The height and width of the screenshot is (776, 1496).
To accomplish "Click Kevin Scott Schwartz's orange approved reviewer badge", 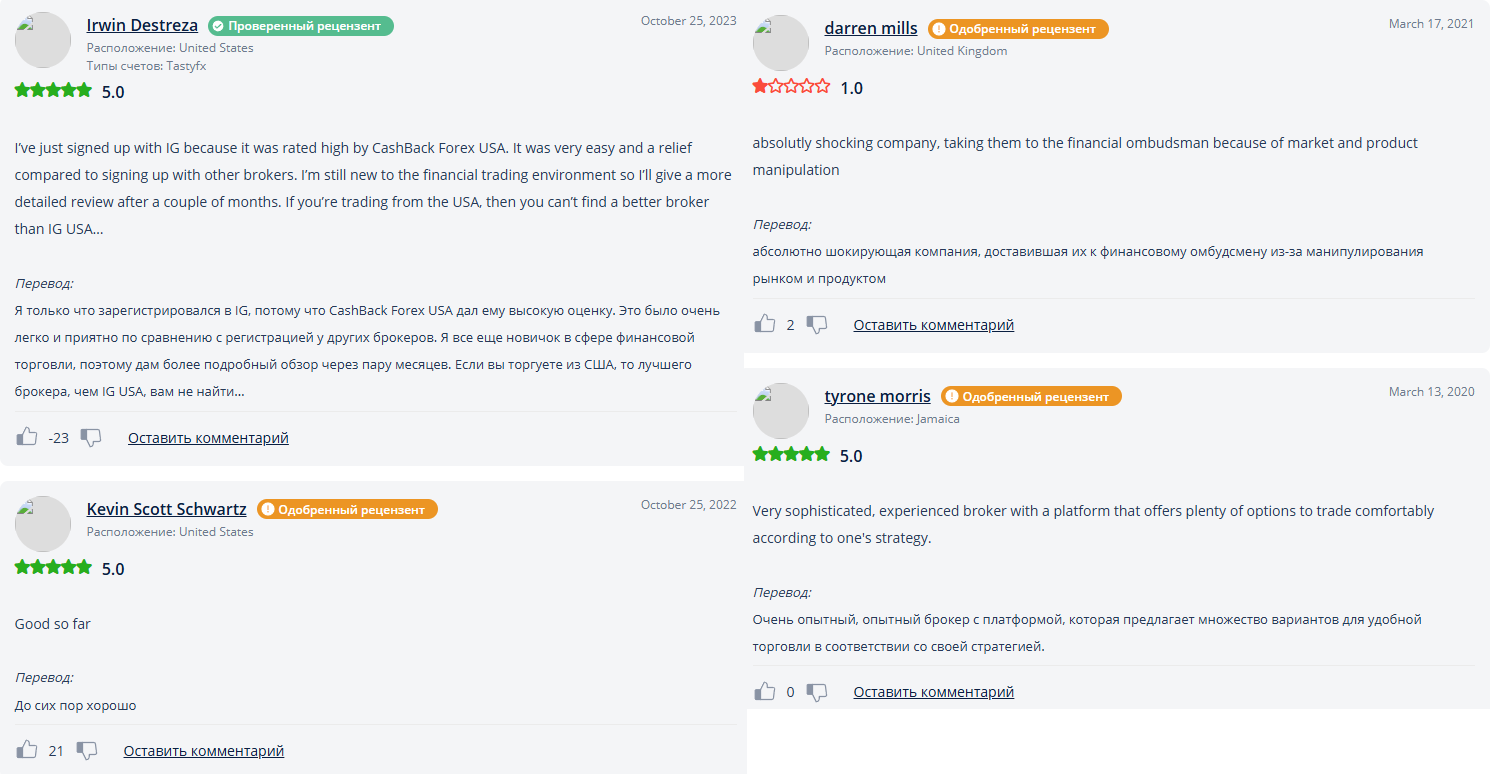I will [x=347, y=510].
